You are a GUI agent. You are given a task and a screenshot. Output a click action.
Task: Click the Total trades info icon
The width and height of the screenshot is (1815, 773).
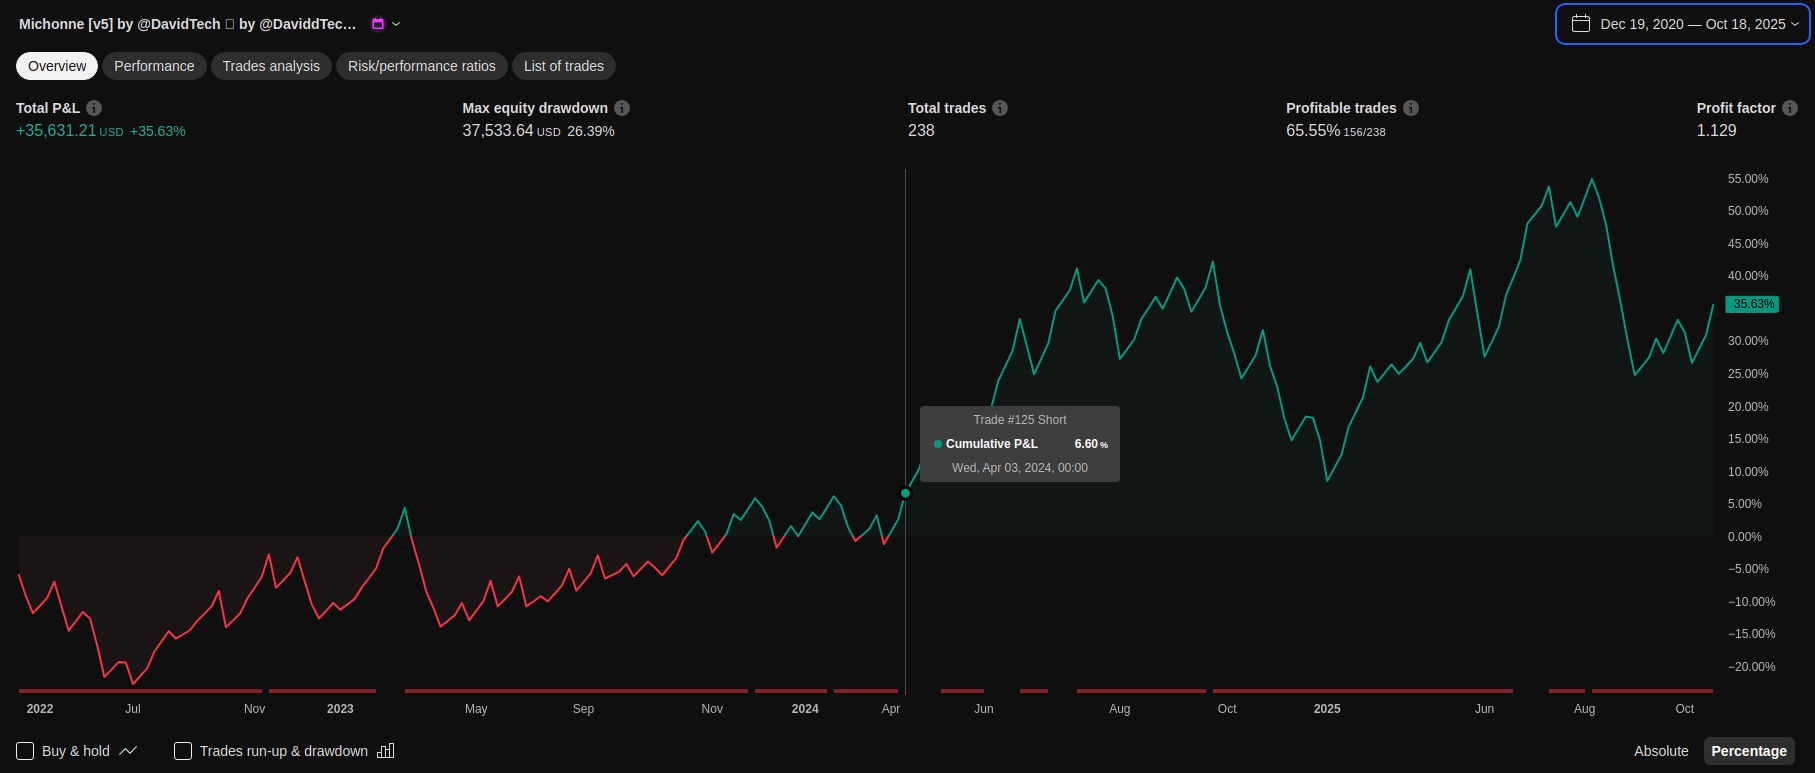1000,108
